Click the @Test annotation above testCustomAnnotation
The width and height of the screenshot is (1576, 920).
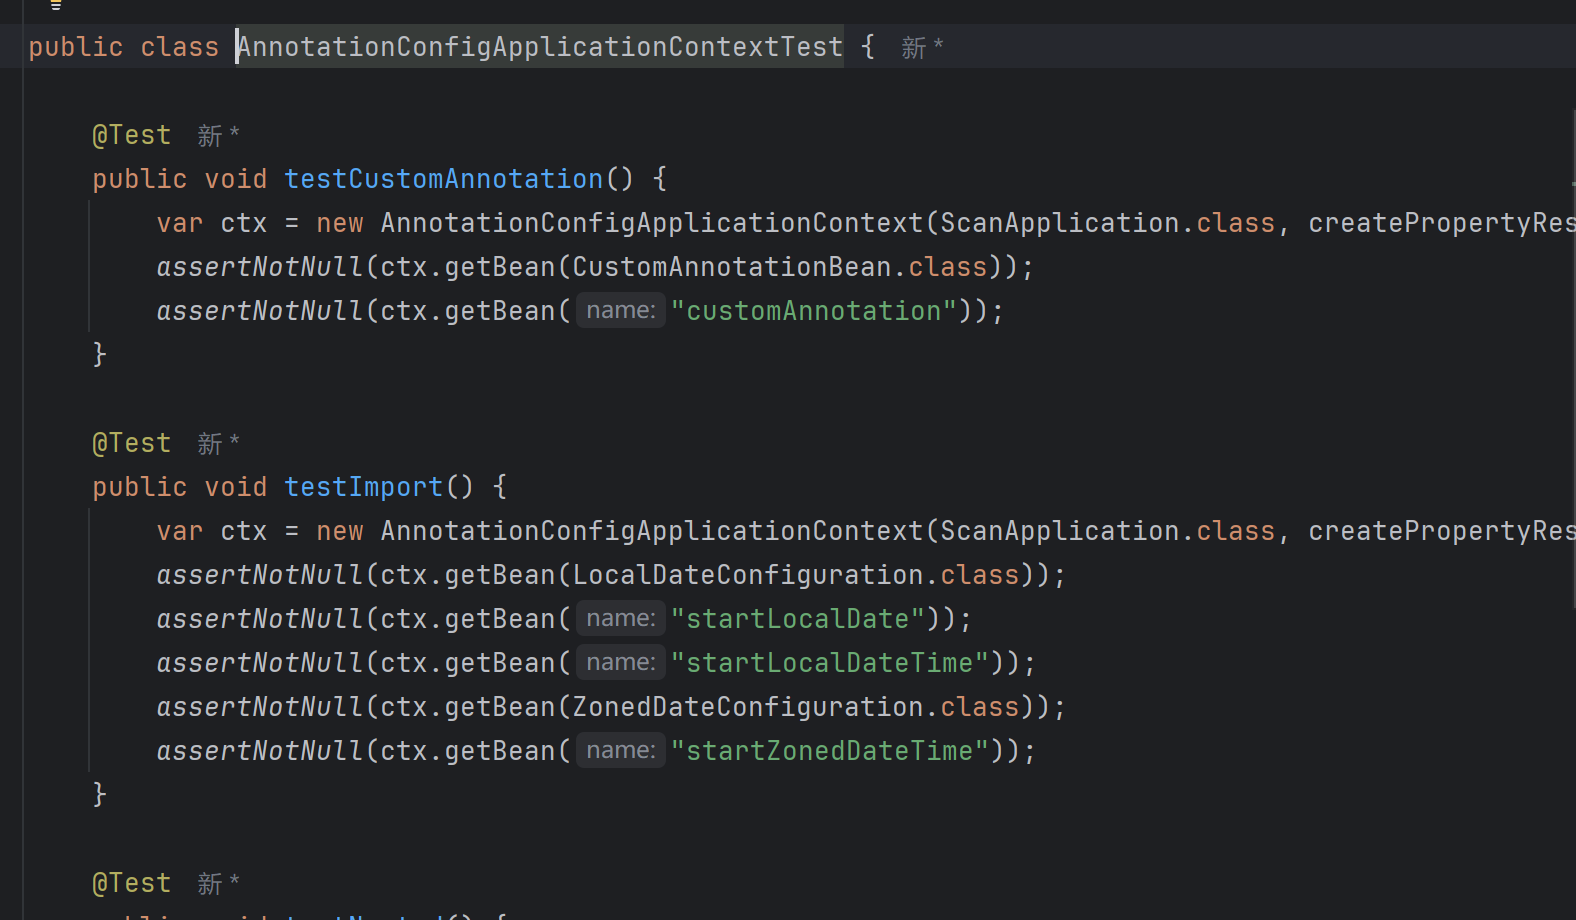coord(132,135)
